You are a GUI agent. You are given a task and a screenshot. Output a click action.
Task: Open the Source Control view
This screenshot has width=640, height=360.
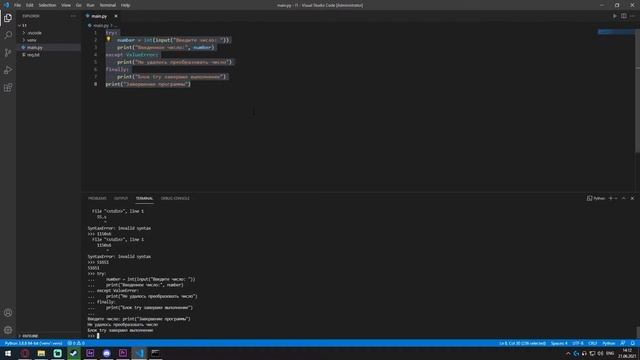tap(8, 53)
